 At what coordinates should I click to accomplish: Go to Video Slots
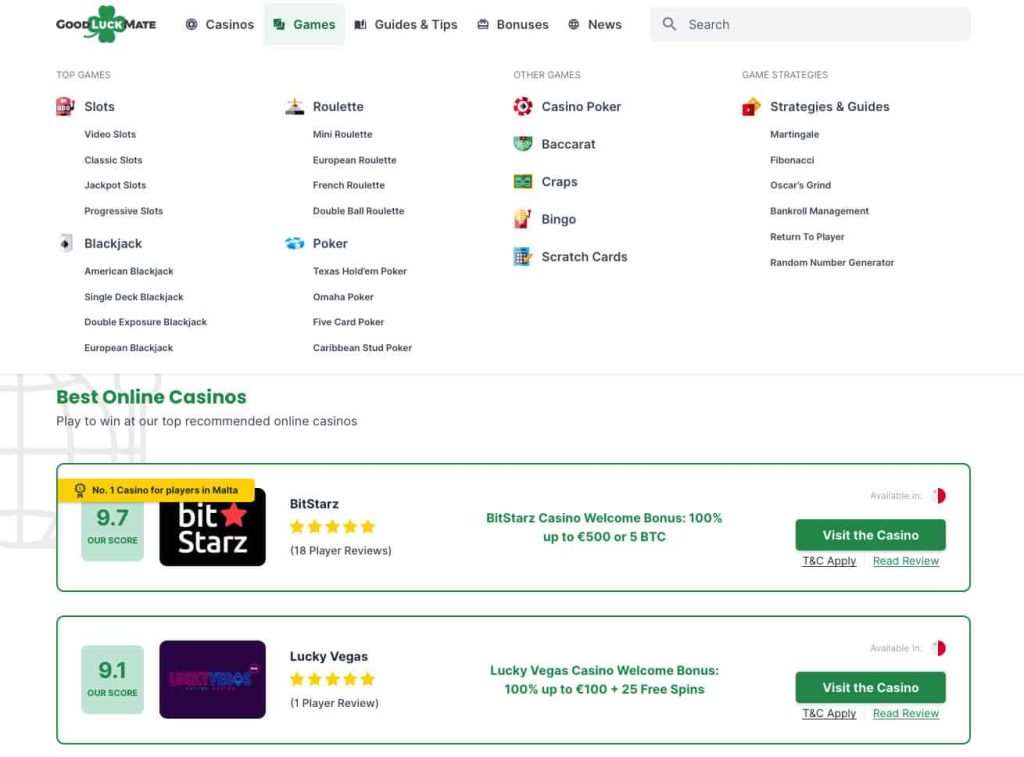pos(110,135)
